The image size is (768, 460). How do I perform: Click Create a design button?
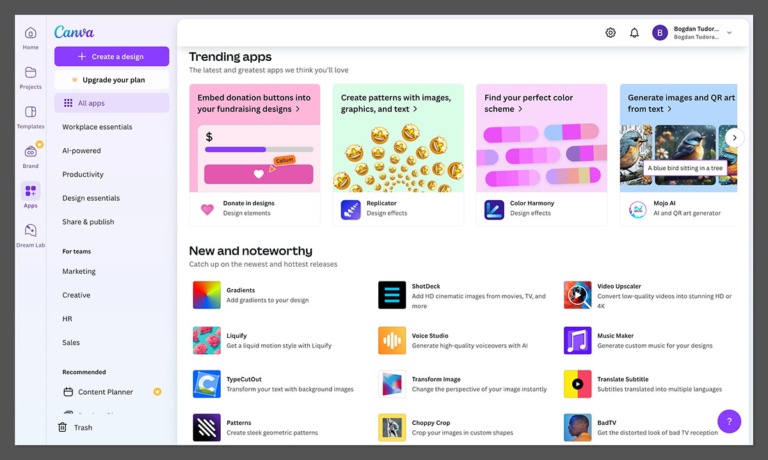tap(111, 56)
